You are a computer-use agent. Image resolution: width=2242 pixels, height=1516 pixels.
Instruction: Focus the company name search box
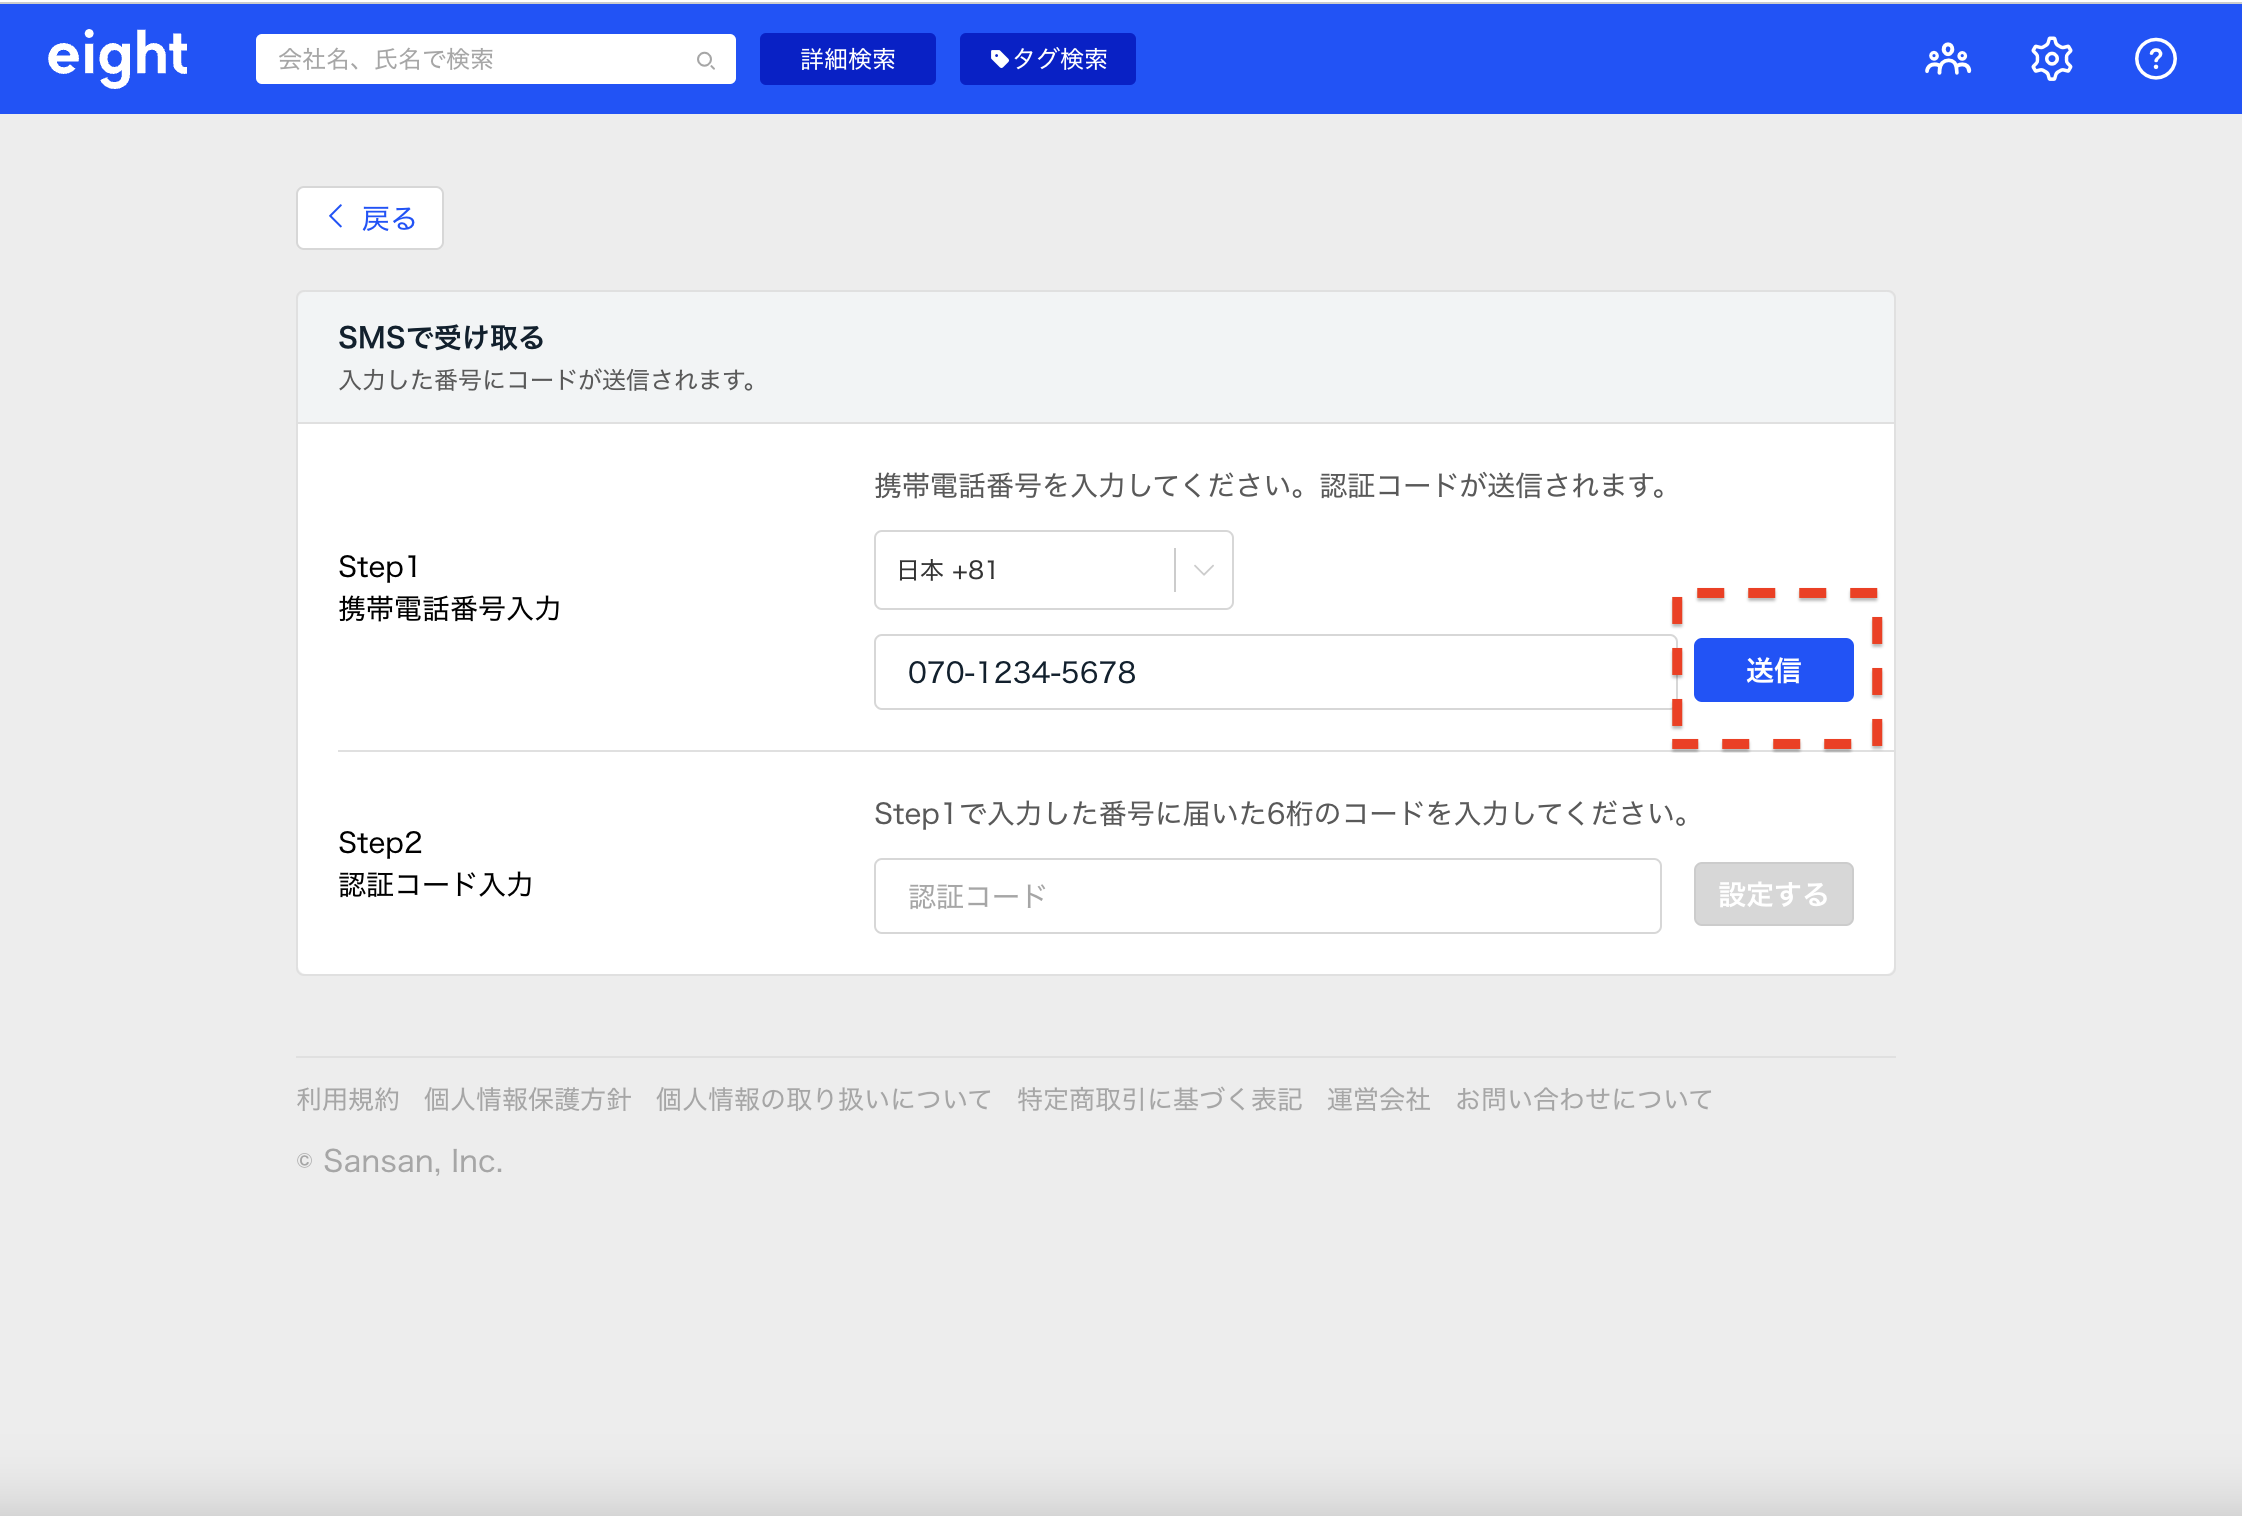tap(480, 59)
